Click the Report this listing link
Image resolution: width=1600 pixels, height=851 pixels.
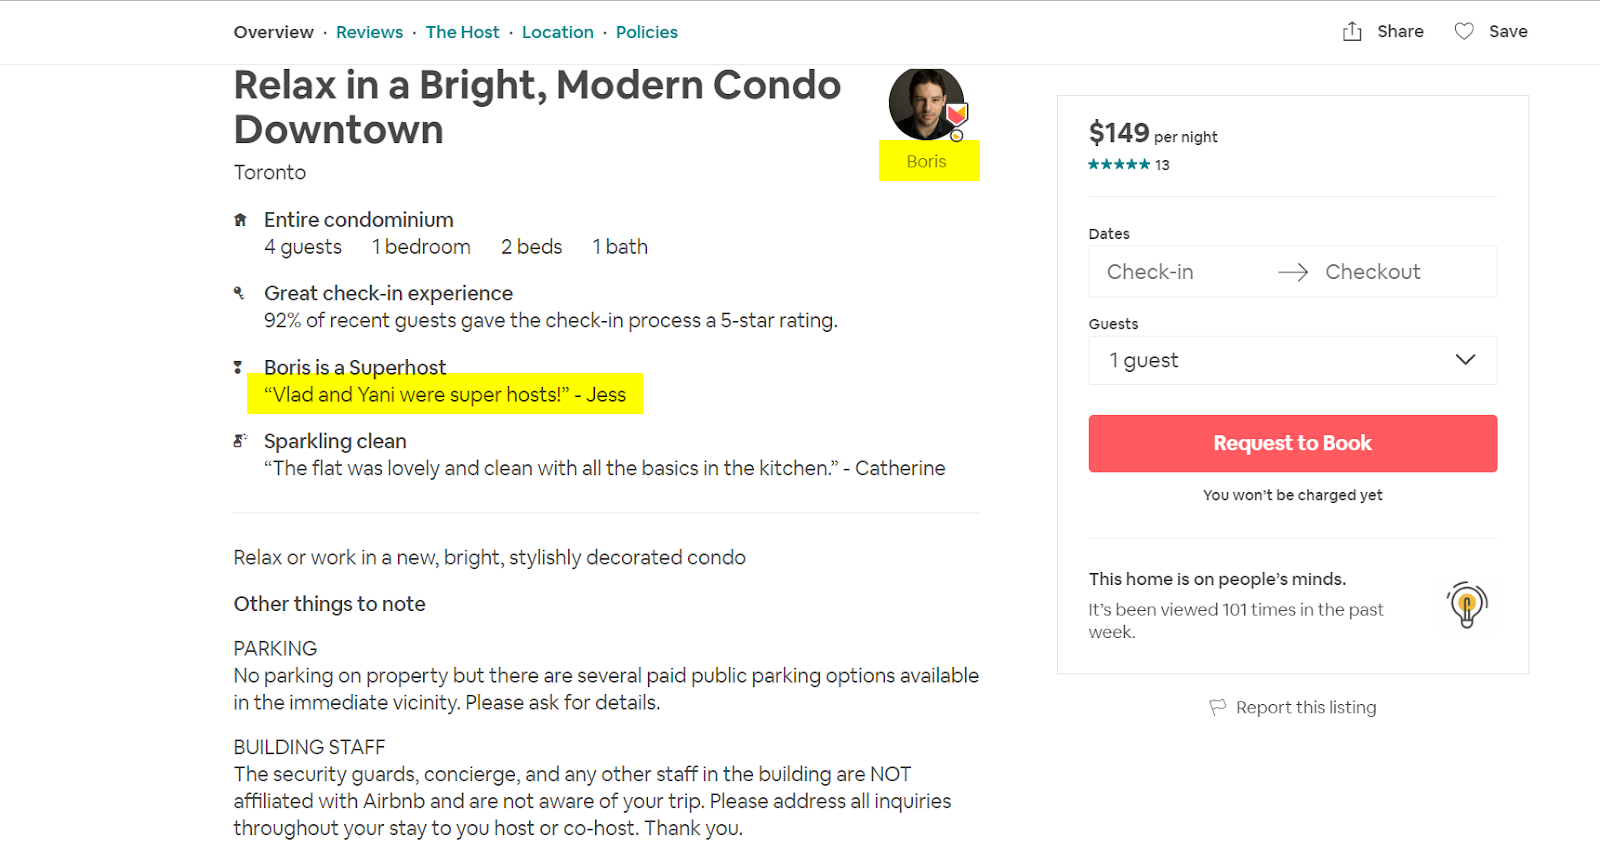[x=1306, y=707]
